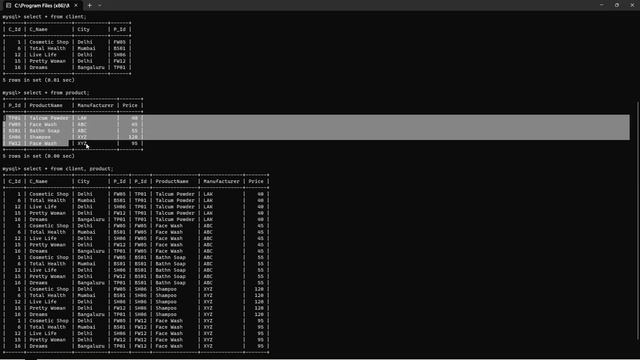Open the new-tab profile dropdown arrow
The height and width of the screenshot is (360, 640).
click(100, 5)
